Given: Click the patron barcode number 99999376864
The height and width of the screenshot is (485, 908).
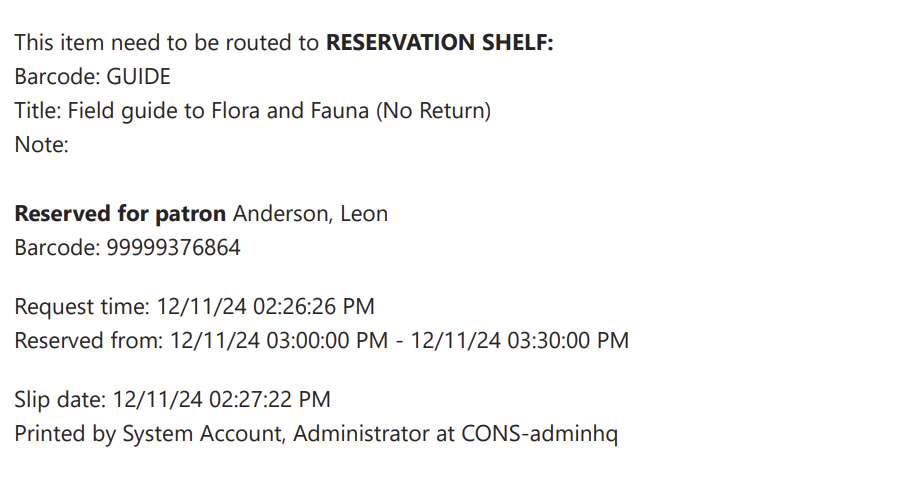Looking at the screenshot, I should point(173,248).
